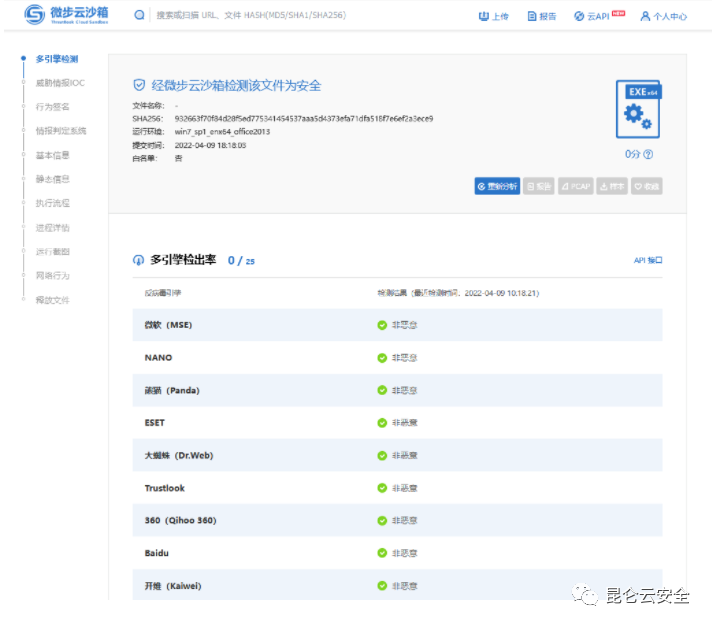Click the EXE x64 file type icon
The height and width of the screenshot is (626, 712).
[x=638, y=109]
